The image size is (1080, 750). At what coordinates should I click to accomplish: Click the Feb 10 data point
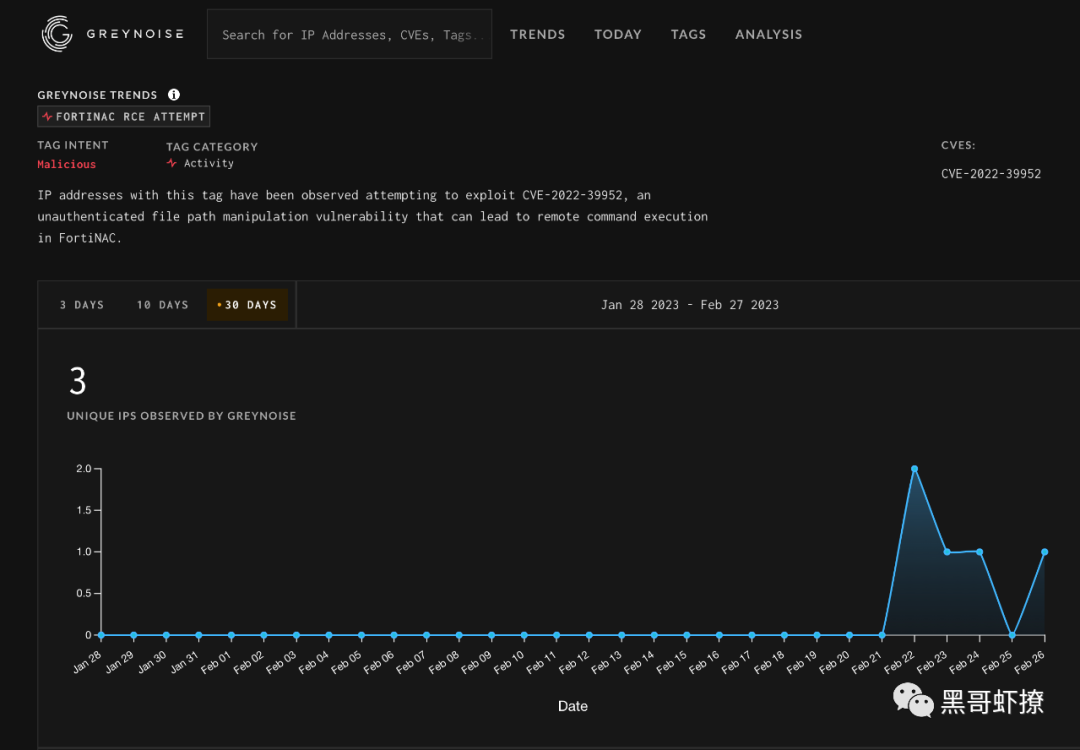(524, 635)
